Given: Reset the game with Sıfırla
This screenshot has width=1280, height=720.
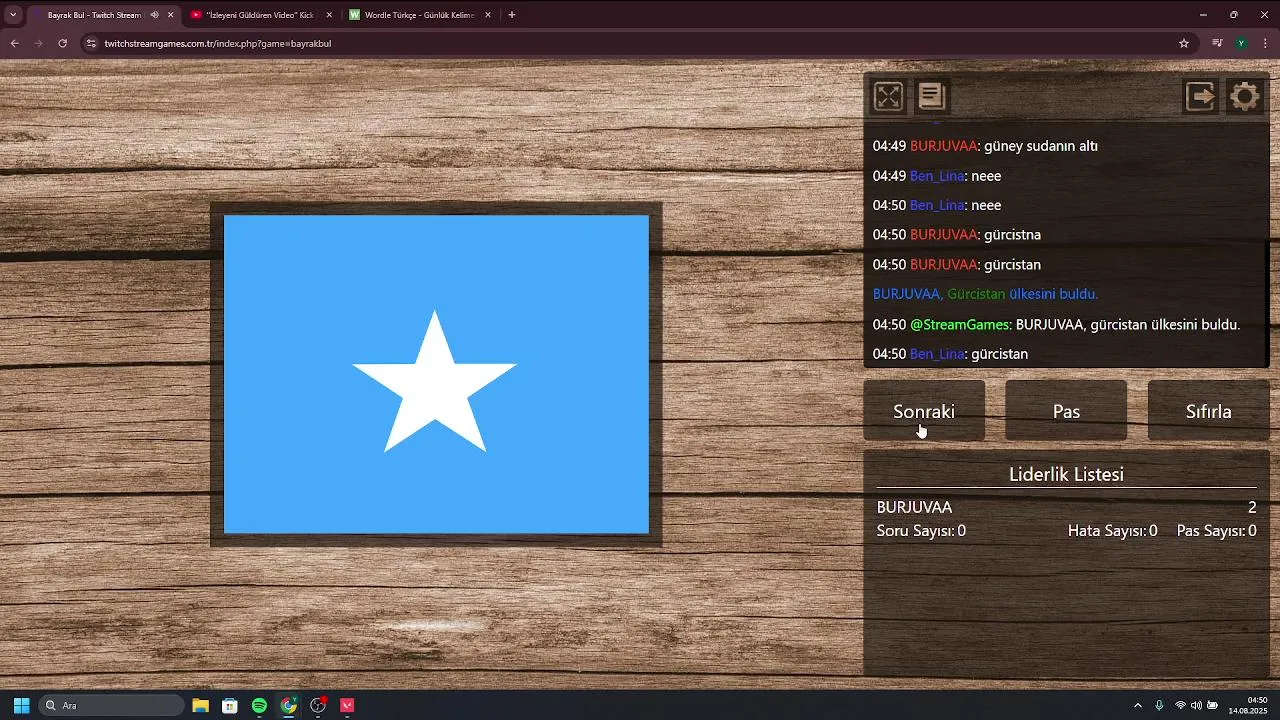Looking at the screenshot, I should pyautogui.click(x=1208, y=411).
